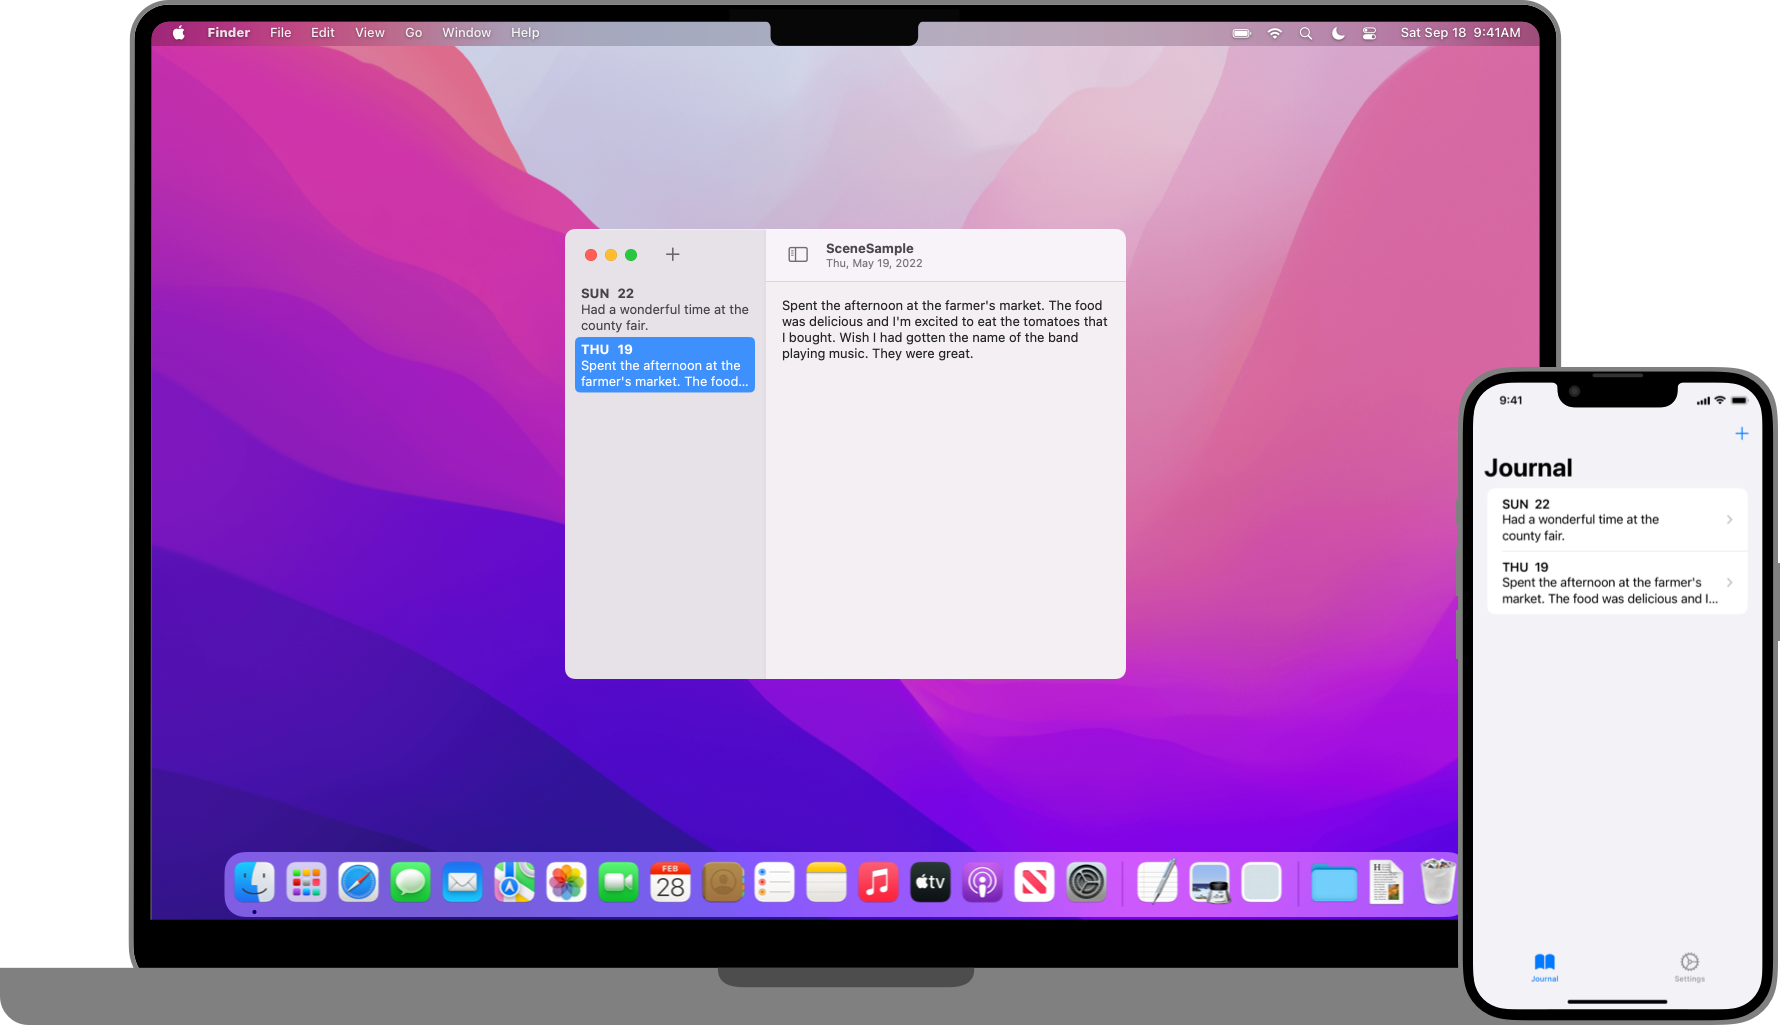Open Photos app in the Dock
This screenshot has width=1780, height=1025.
pyautogui.click(x=566, y=883)
